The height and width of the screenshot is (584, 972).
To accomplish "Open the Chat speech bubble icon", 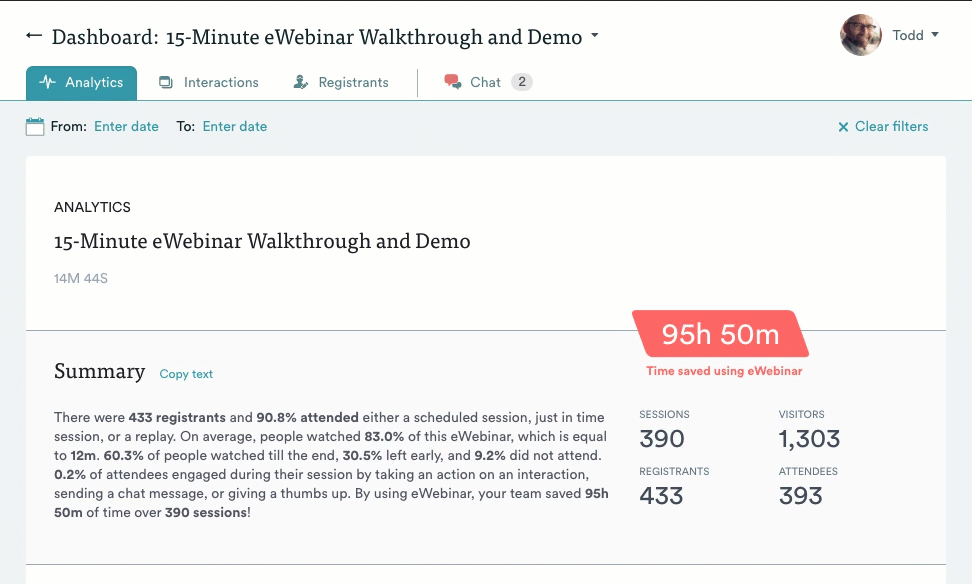I will point(455,82).
